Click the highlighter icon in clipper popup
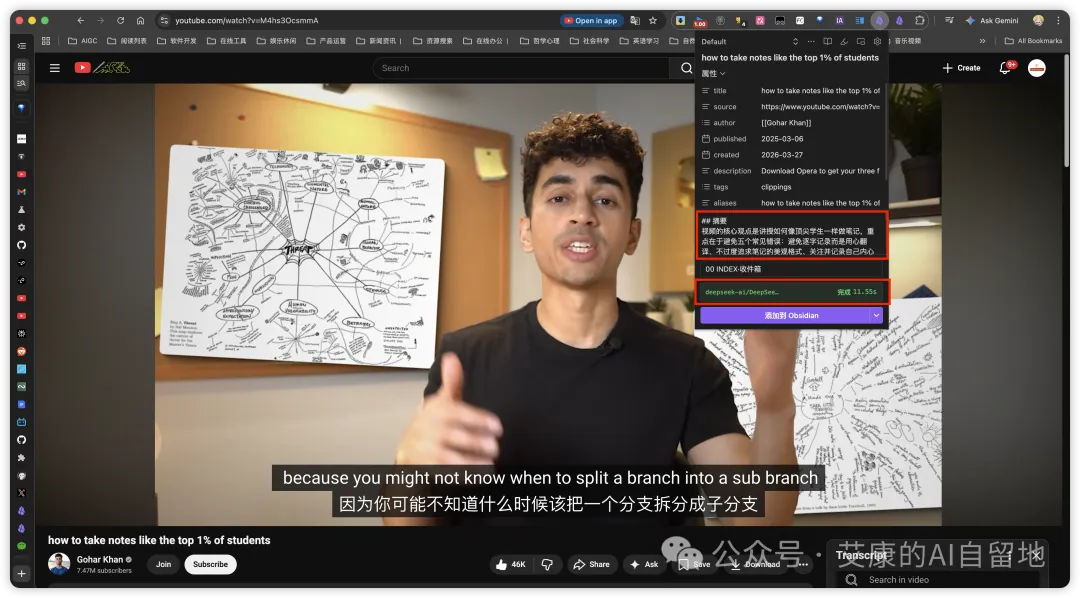 [844, 42]
